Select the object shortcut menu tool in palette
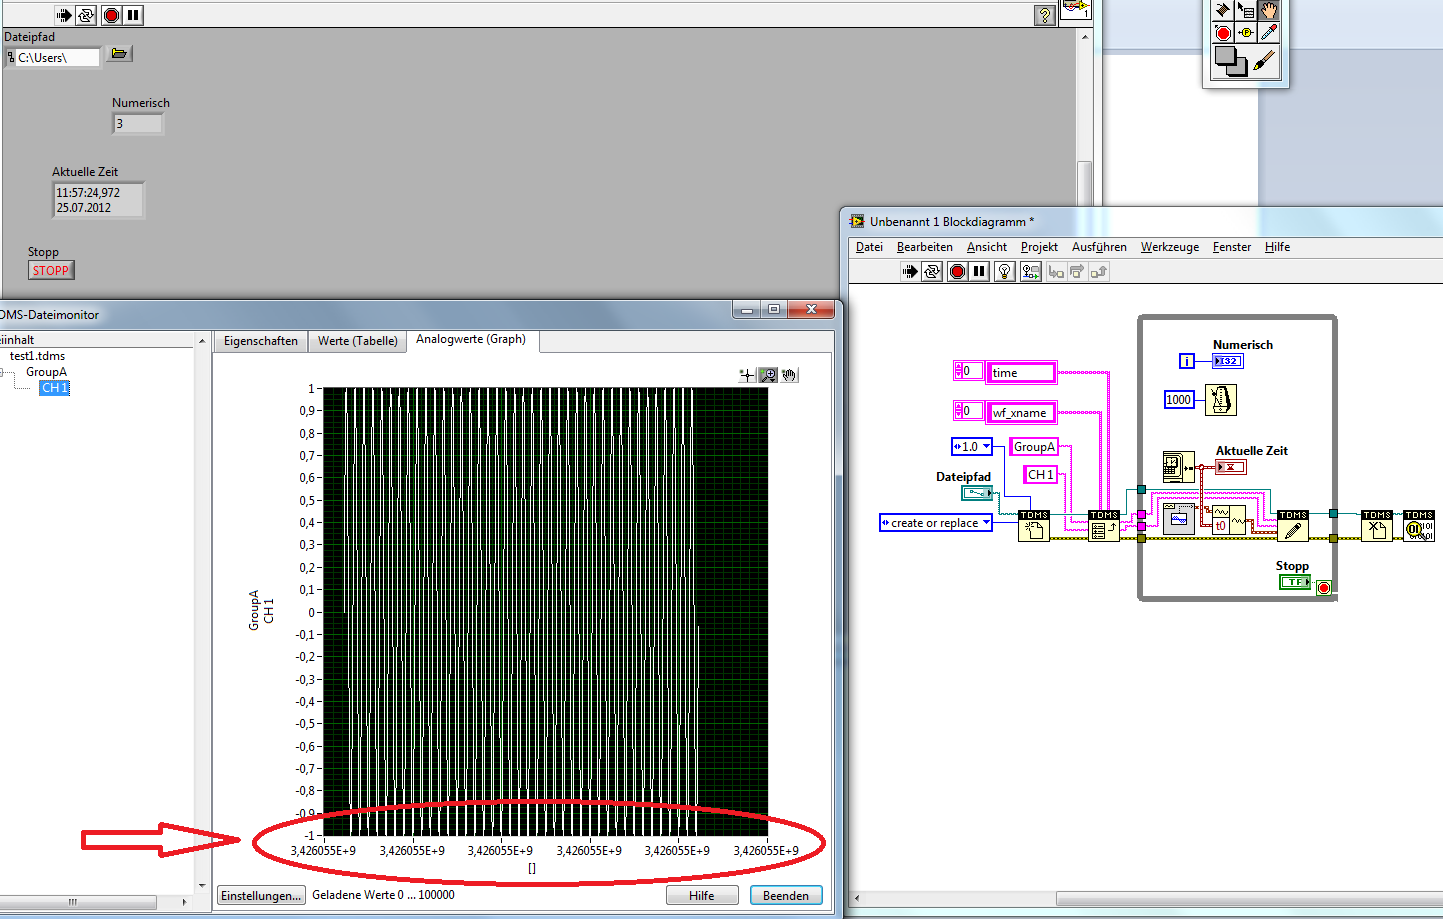The width and height of the screenshot is (1443, 919). [1246, 10]
